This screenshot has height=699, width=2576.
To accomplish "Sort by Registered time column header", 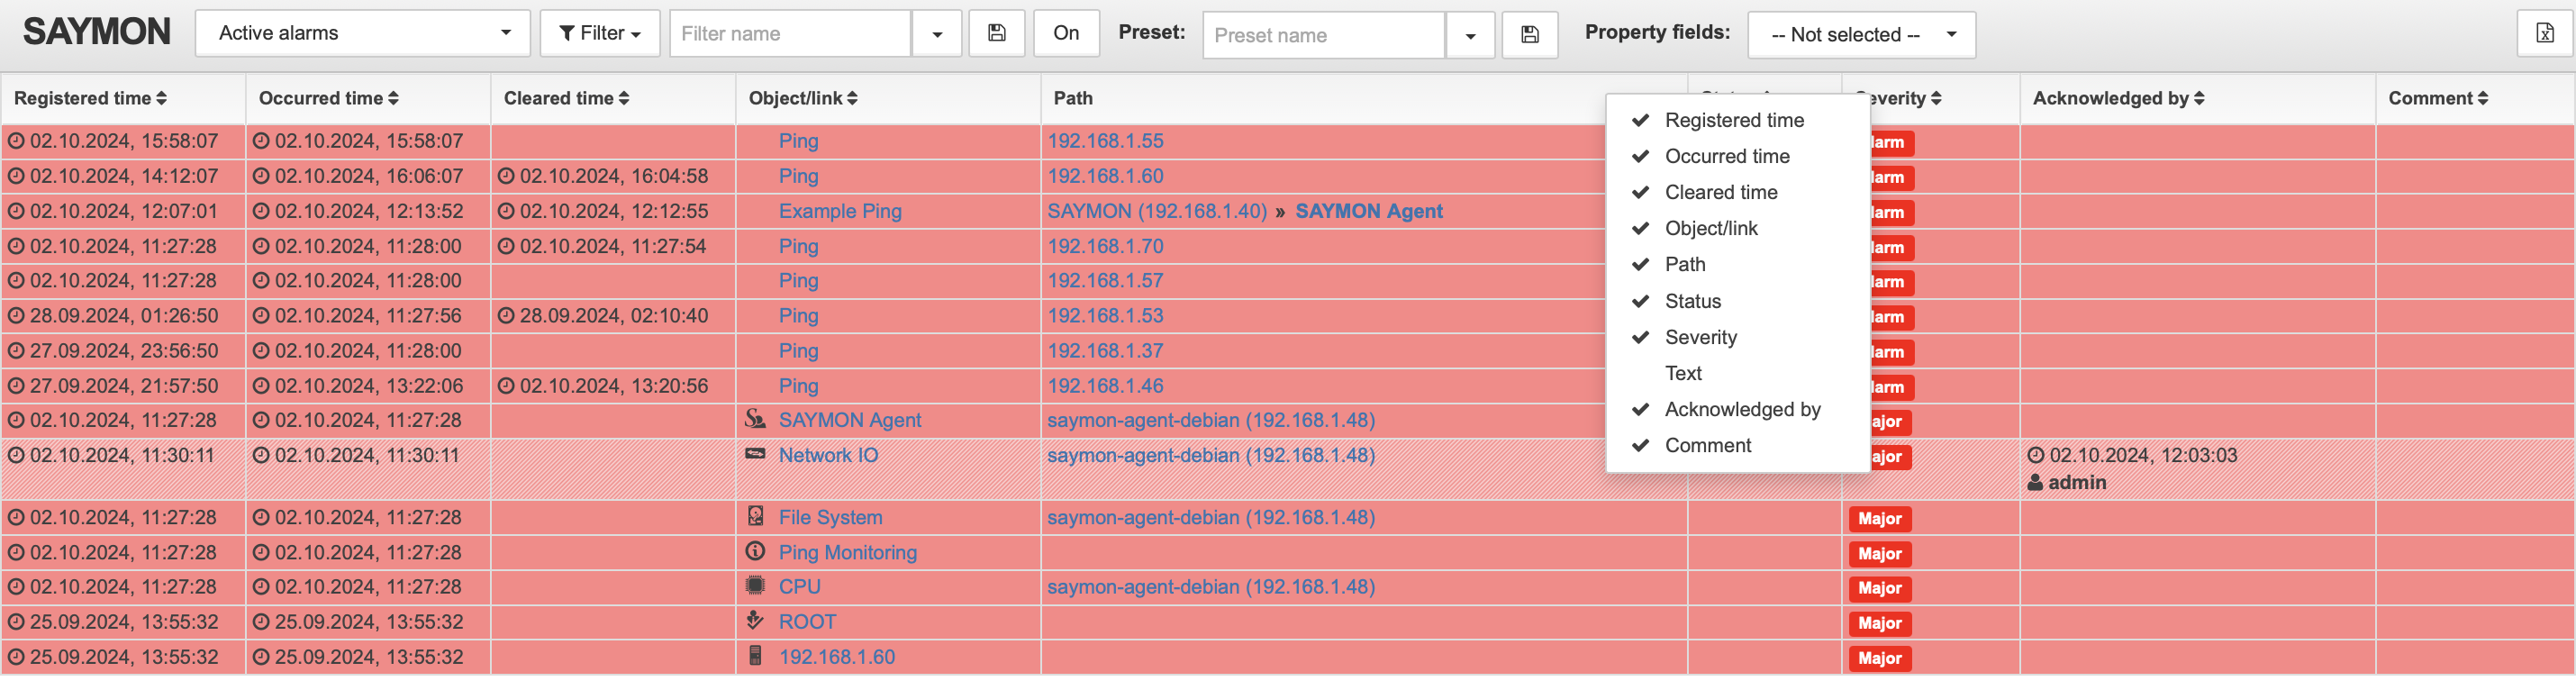I will tap(90, 98).
